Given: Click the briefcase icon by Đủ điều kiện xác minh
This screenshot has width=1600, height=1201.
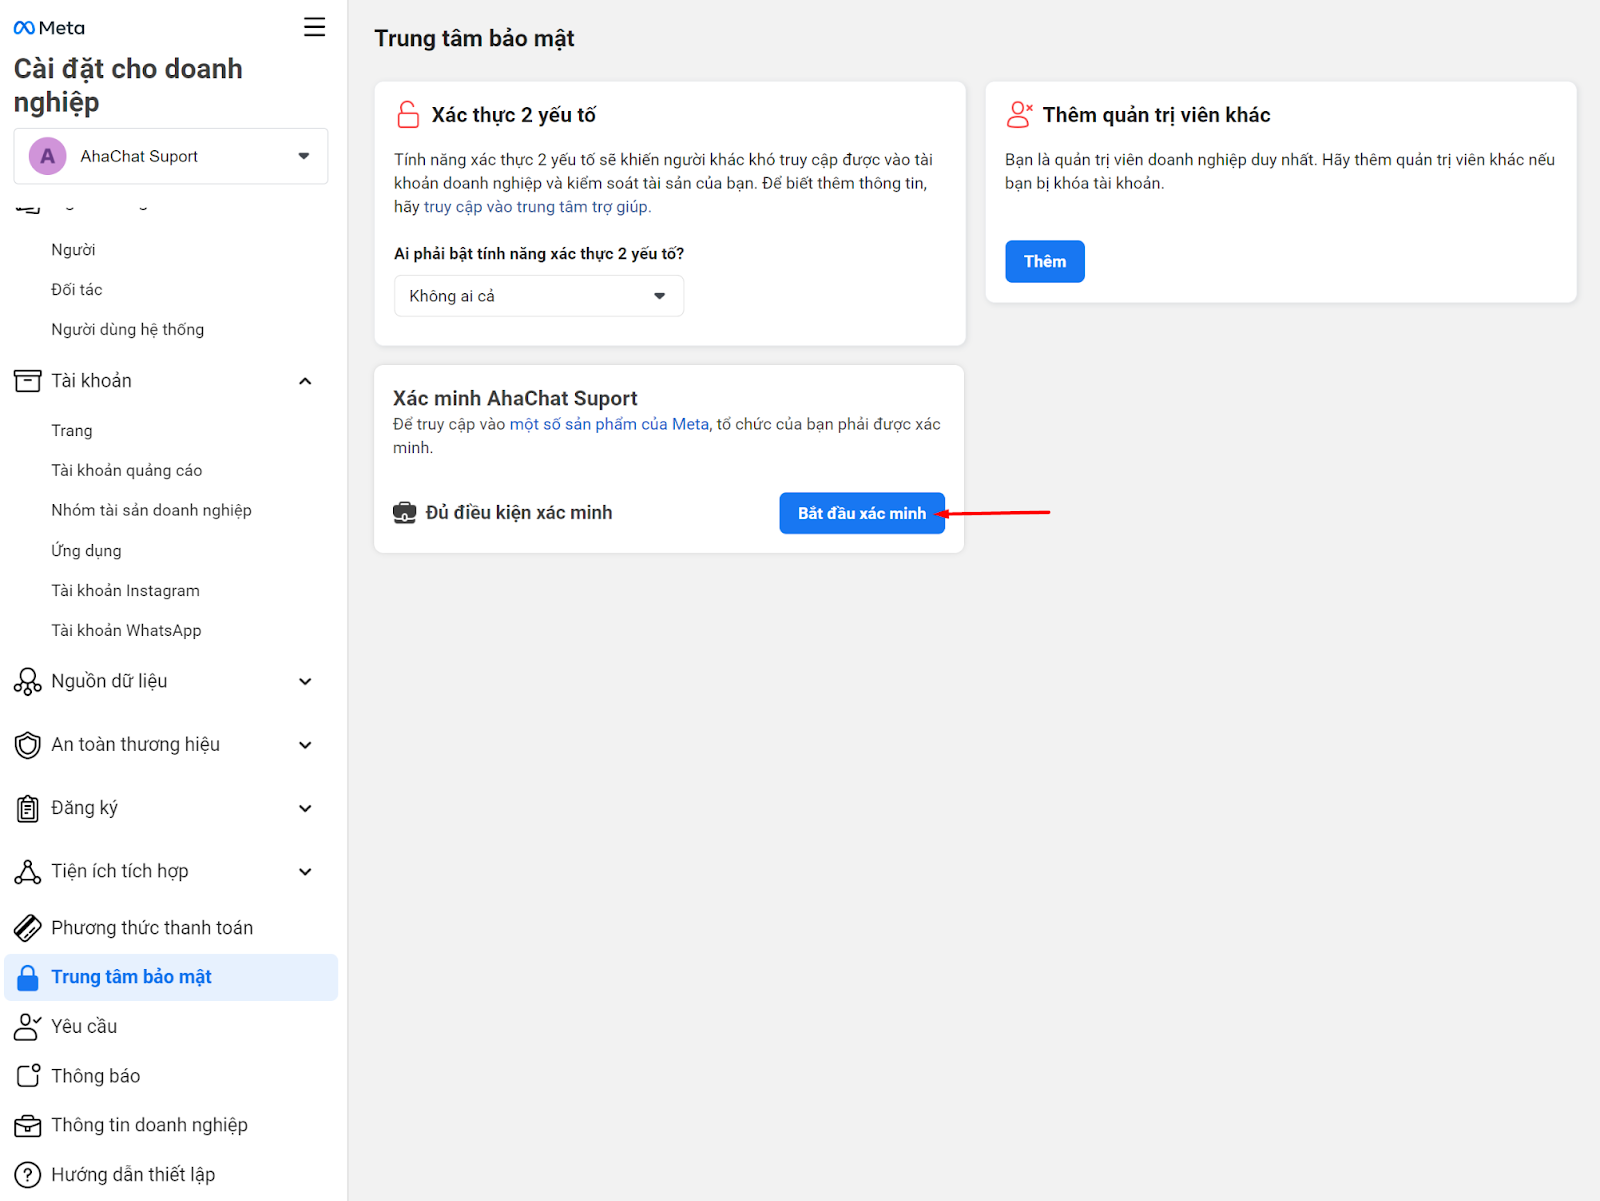Looking at the screenshot, I should pyautogui.click(x=404, y=513).
